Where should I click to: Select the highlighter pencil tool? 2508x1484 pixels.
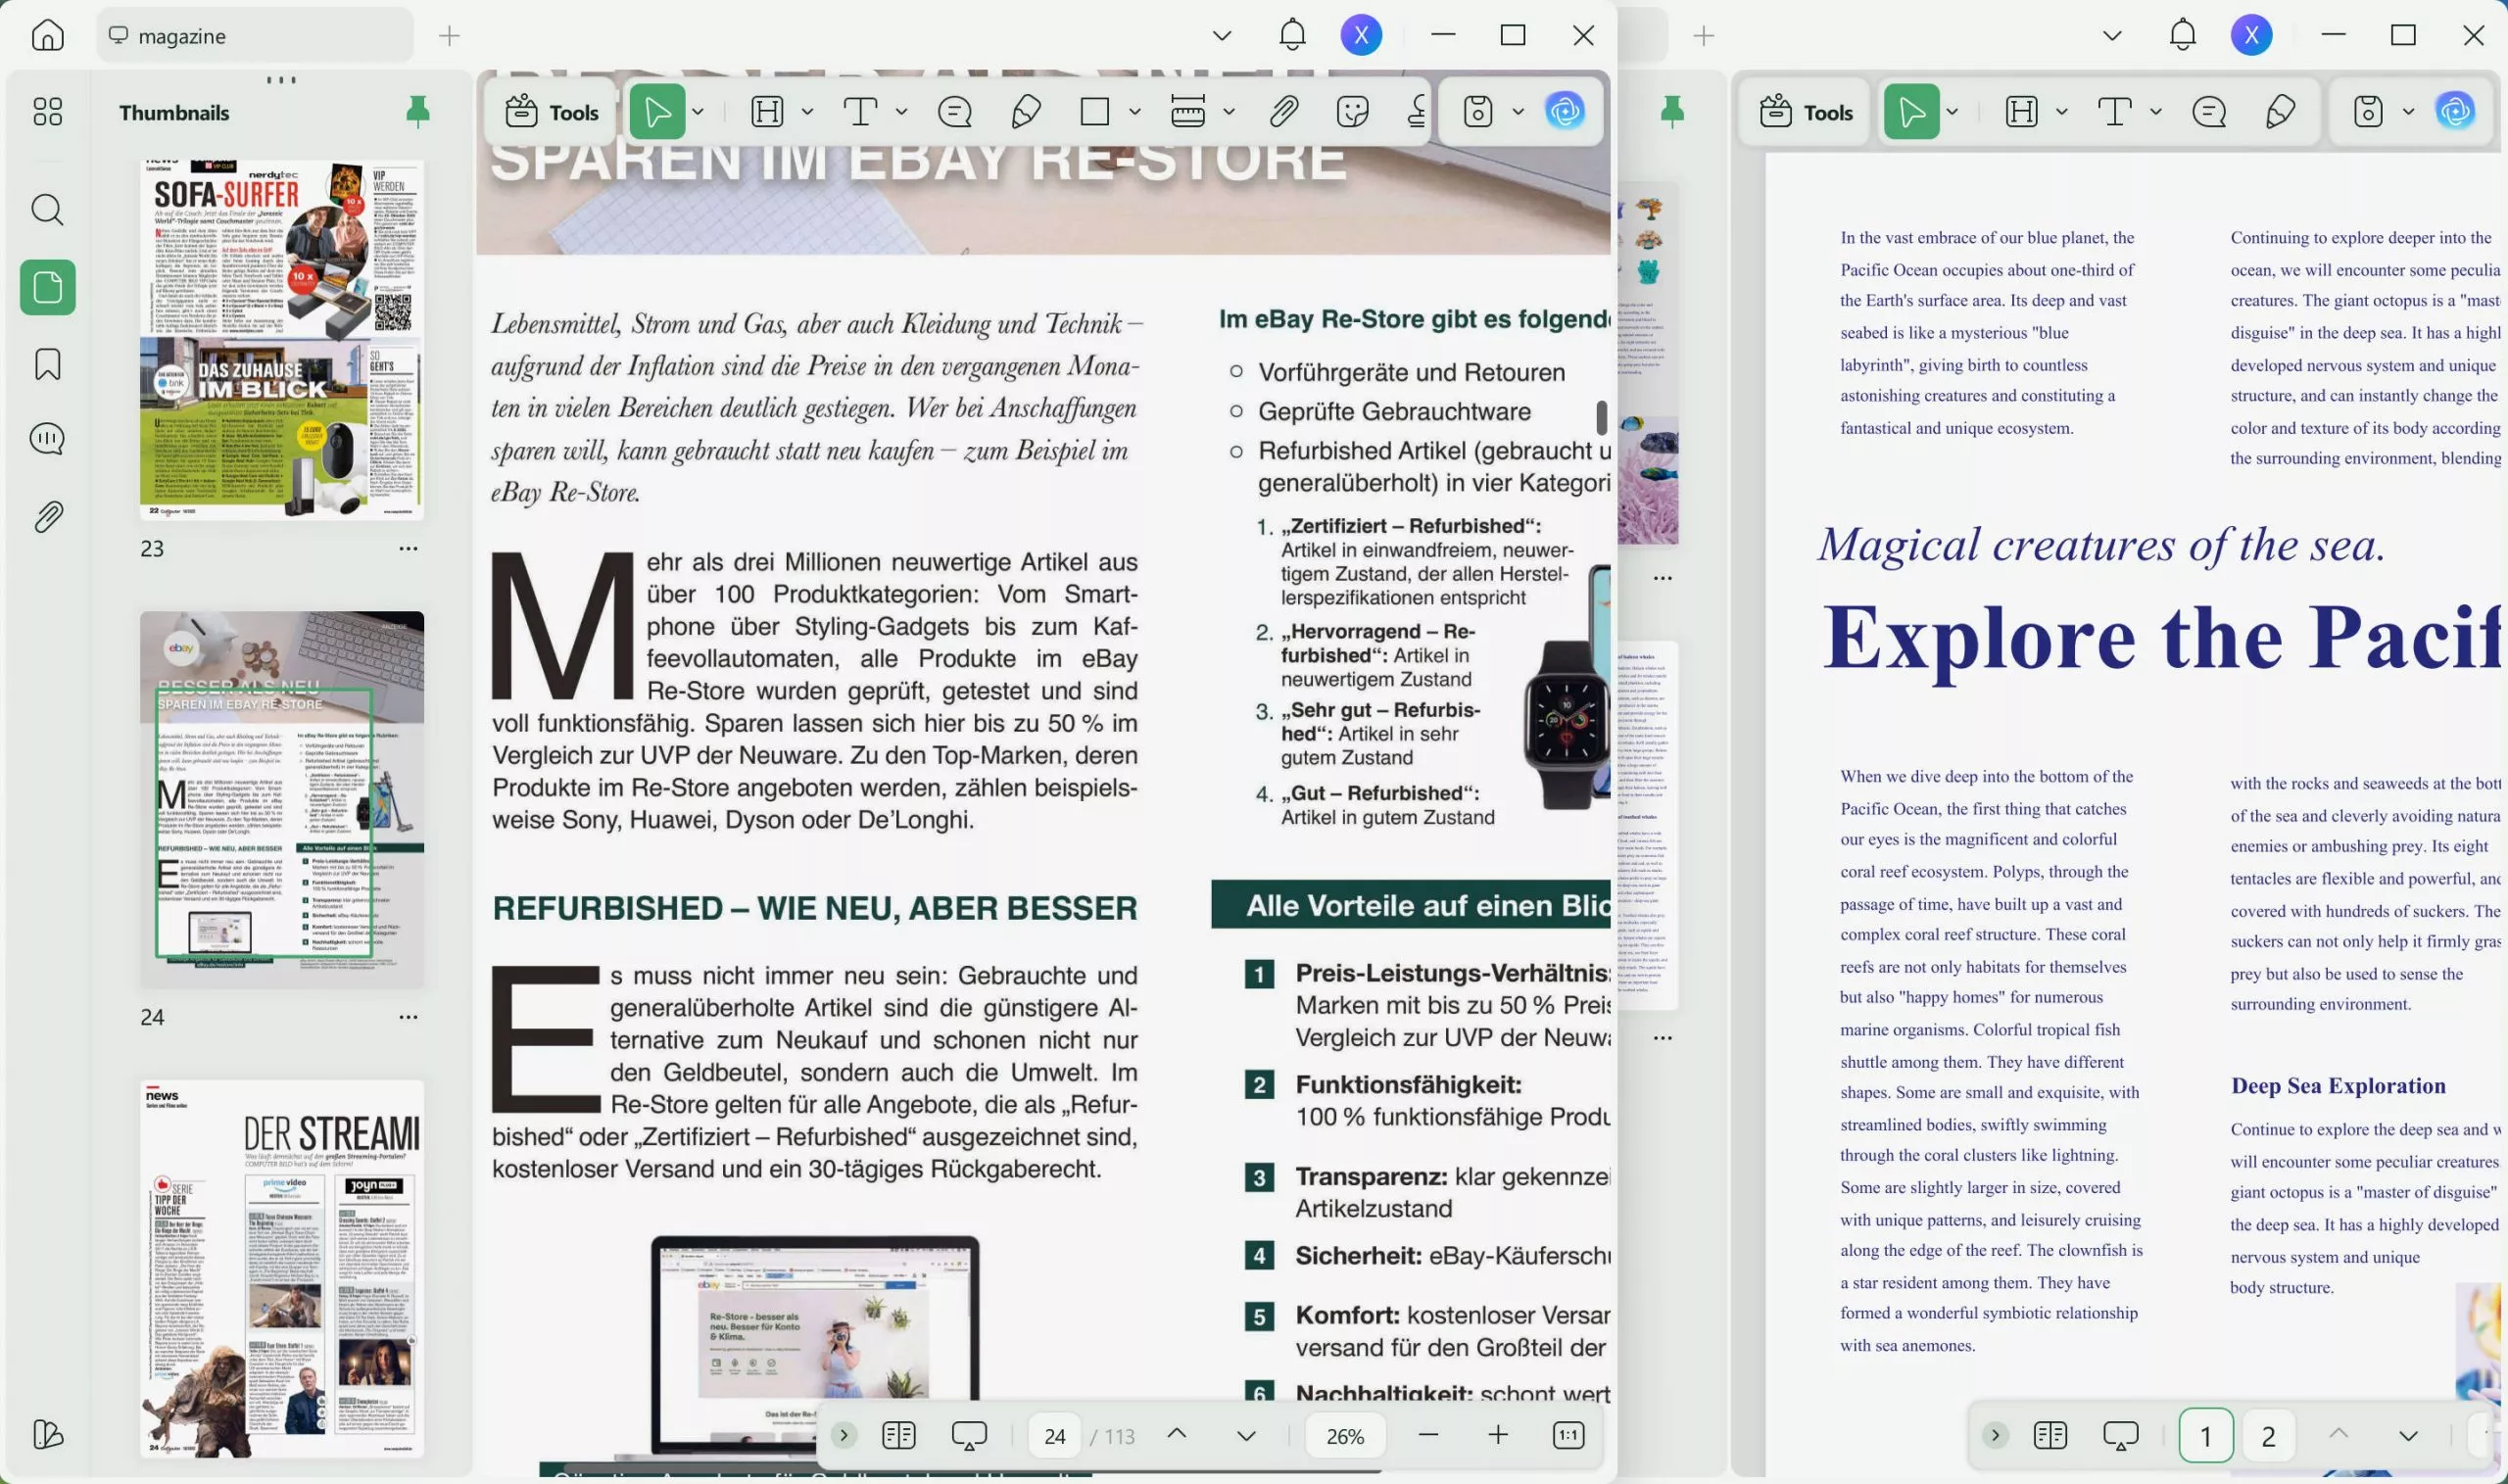(x=1025, y=112)
